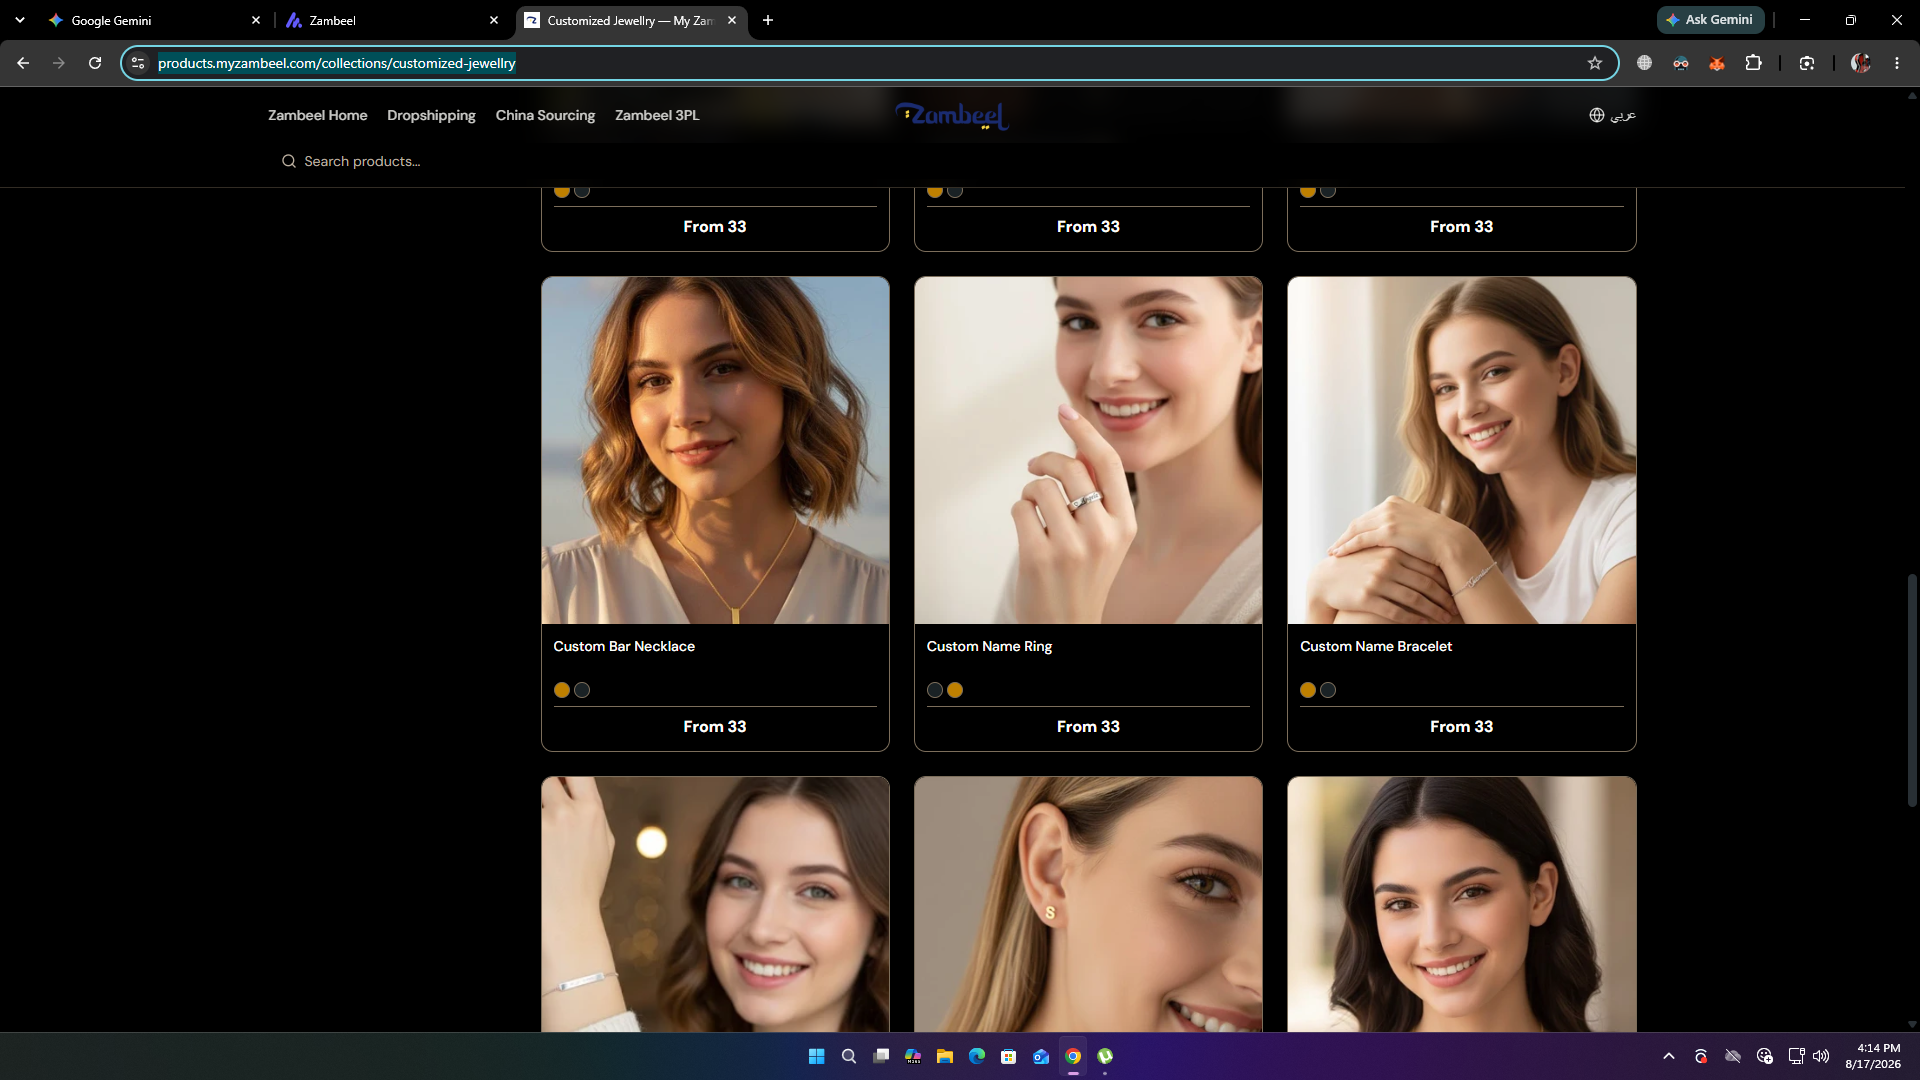Image resolution: width=1920 pixels, height=1080 pixels.
Task: Click the browser forward arrow
Action: [x=59, y=63]
